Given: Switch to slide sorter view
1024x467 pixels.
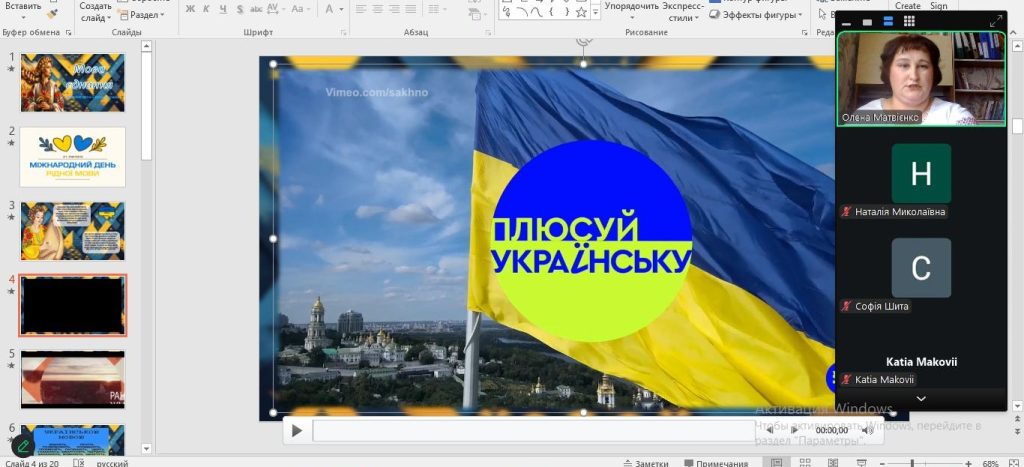Looking at the screenshot, I should click(805, 462).
